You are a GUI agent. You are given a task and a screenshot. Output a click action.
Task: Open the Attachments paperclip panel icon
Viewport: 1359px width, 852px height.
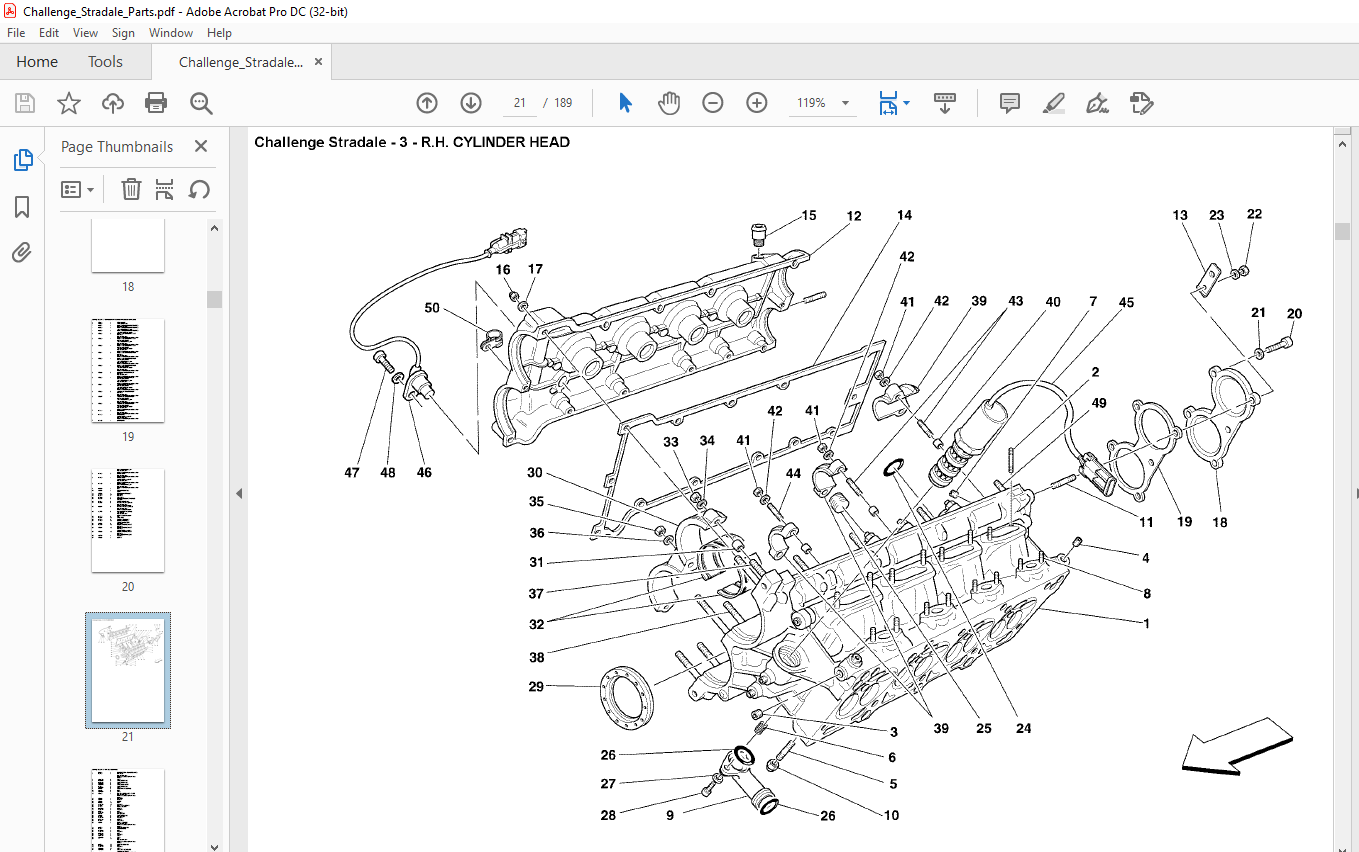(x=22, y=252)
